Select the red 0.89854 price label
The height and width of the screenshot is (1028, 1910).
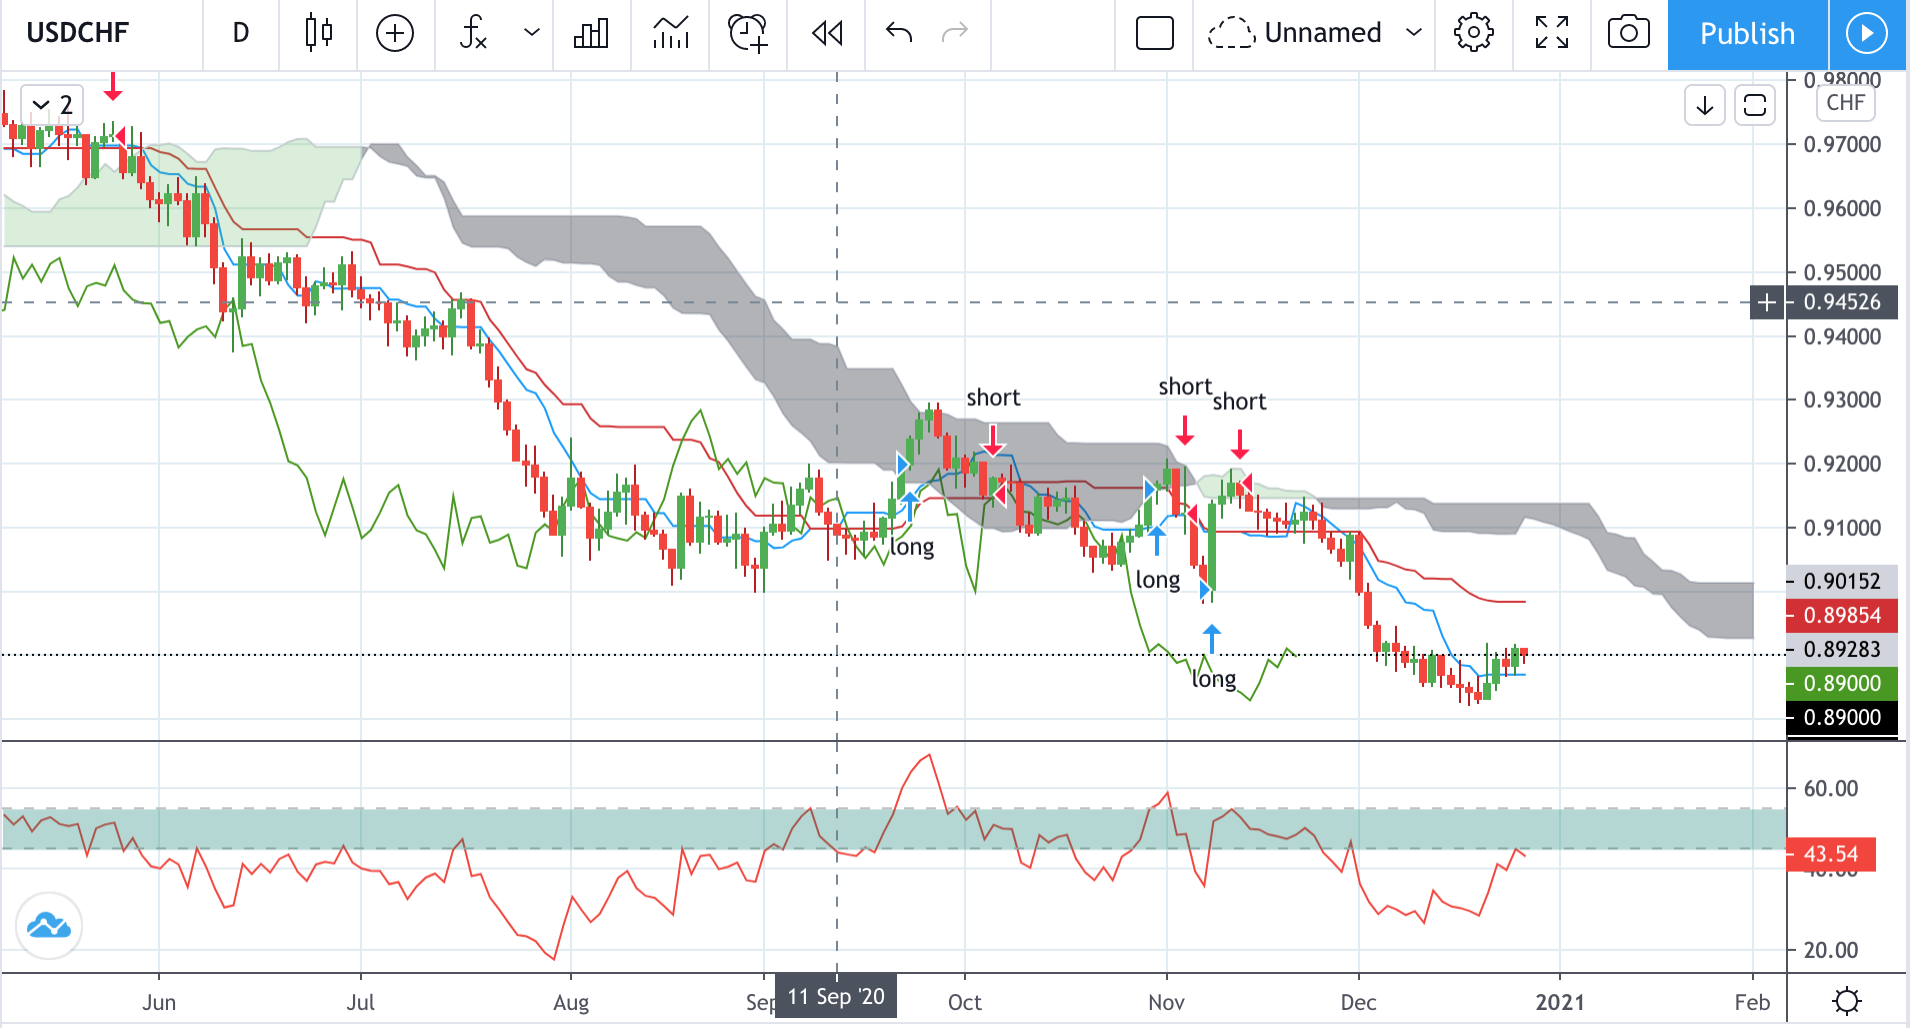click(x=1841, y=615)
